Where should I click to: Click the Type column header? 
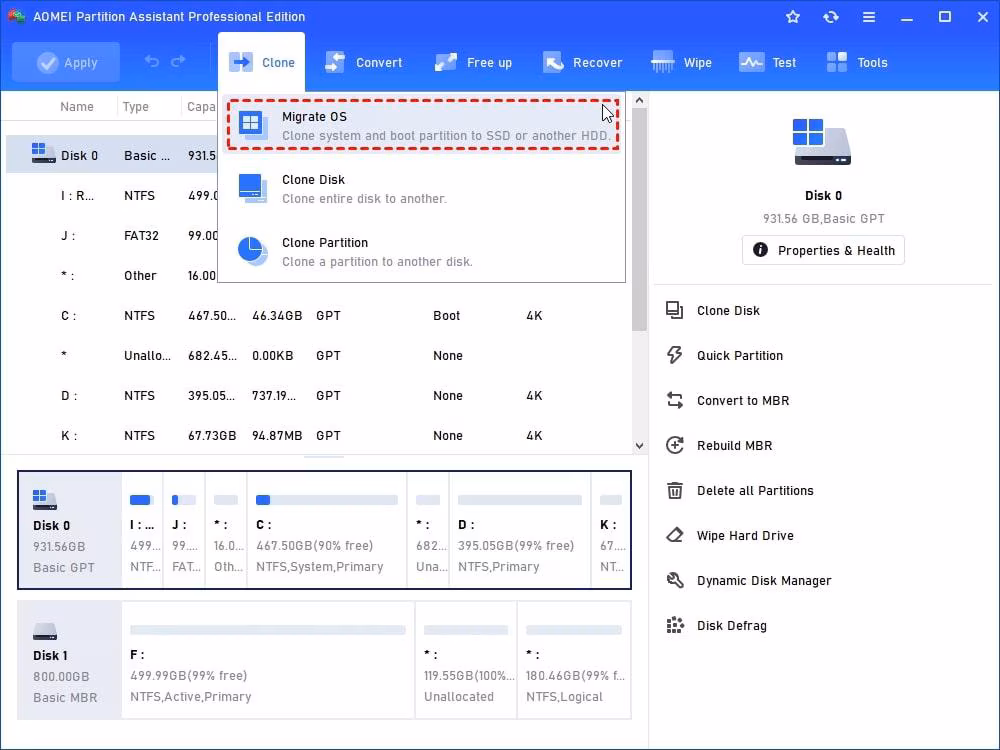[x=135, y=107]
